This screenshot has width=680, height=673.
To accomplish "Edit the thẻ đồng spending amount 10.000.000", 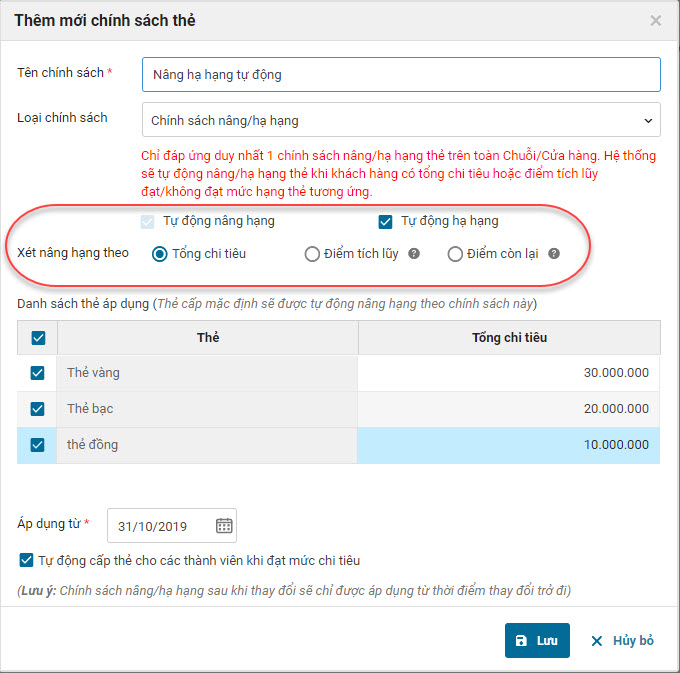I will (x=508, y=445).
